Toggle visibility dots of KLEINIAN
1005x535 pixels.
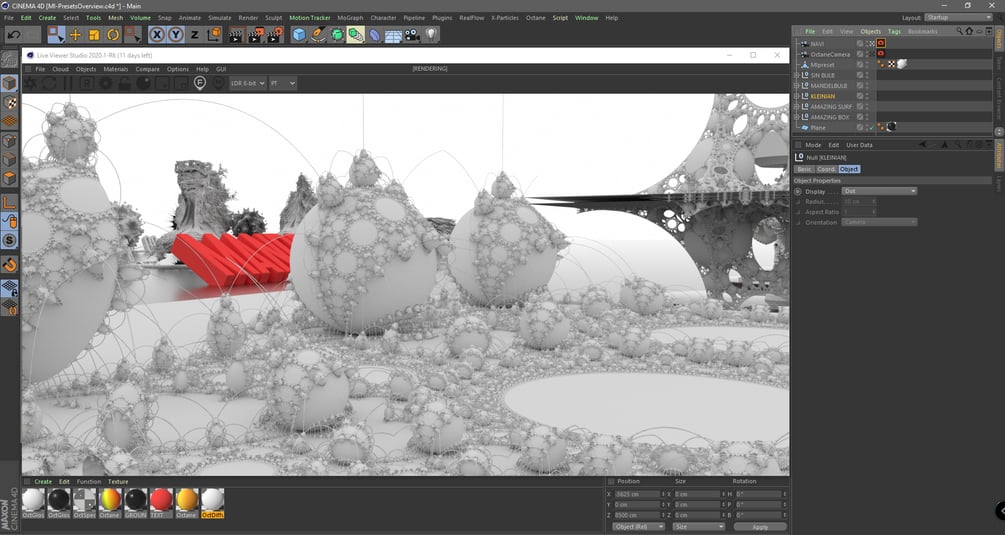coord(867,96)
